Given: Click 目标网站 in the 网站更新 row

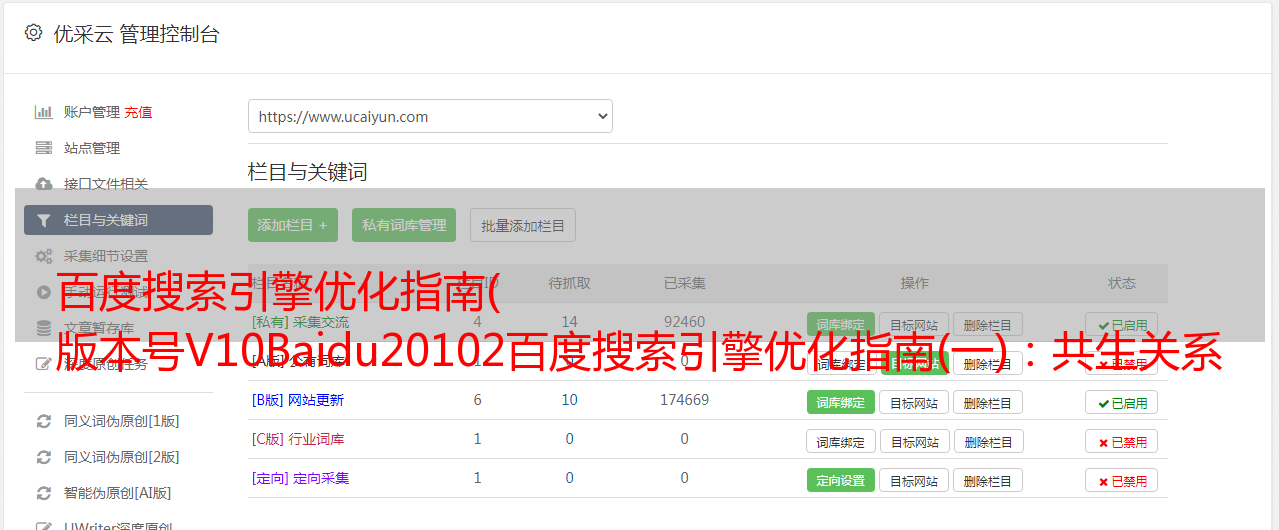Looking at the screenshot, I should [x=914, y=403].
